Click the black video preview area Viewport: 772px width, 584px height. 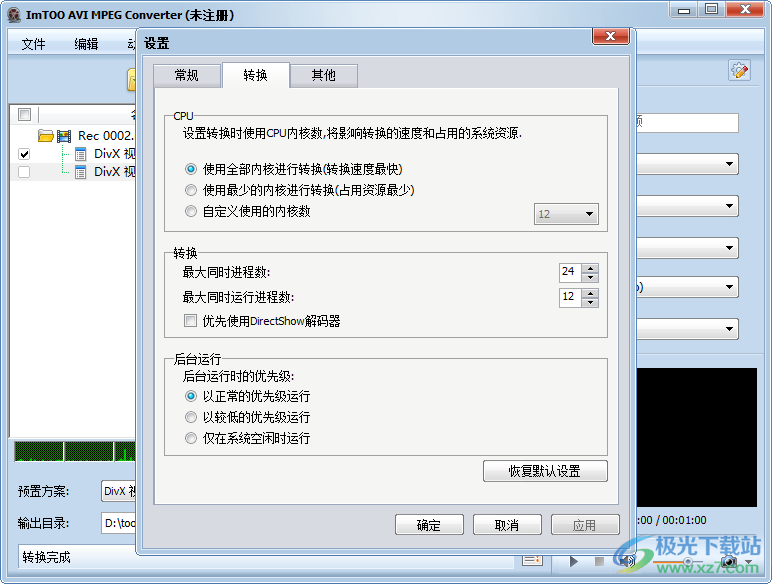click(696, 437)
